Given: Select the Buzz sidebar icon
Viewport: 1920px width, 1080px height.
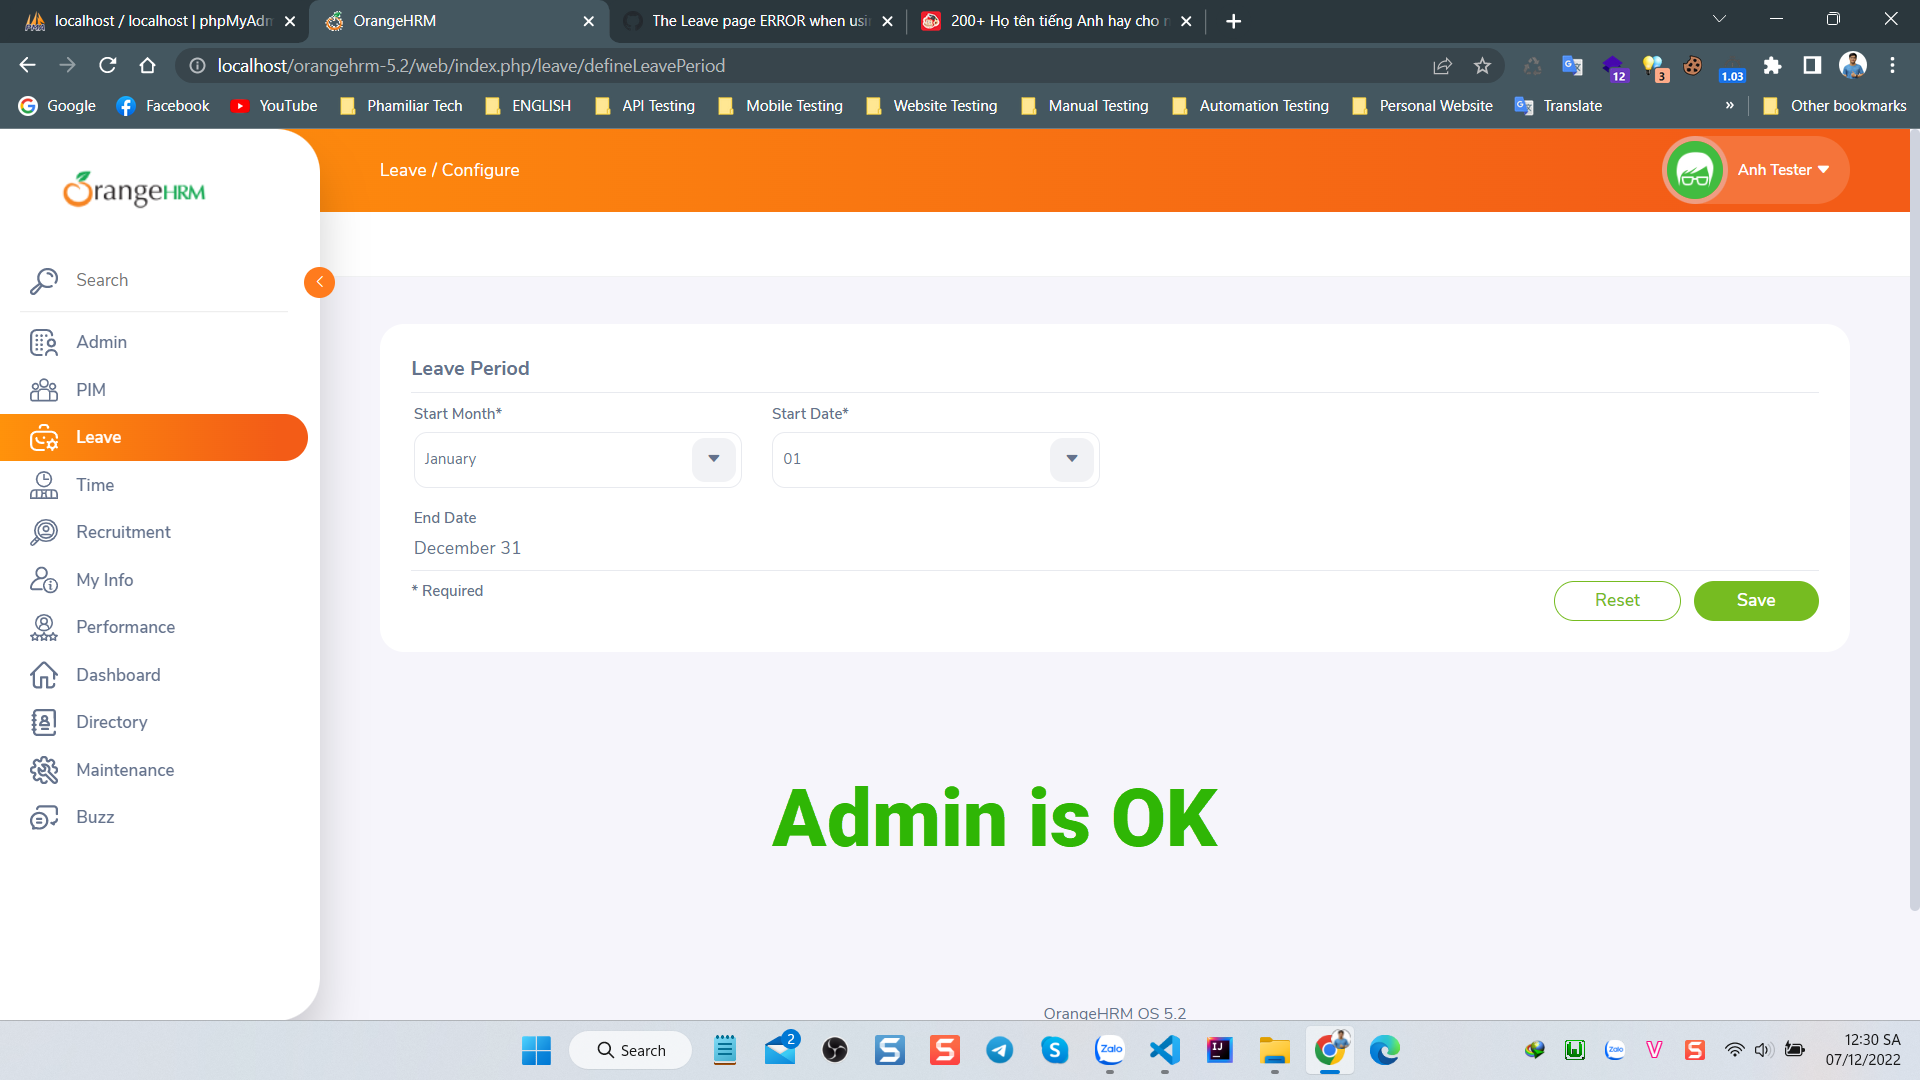Looking at the screenshot, I should pyautogui.click(x=43, y=817).
